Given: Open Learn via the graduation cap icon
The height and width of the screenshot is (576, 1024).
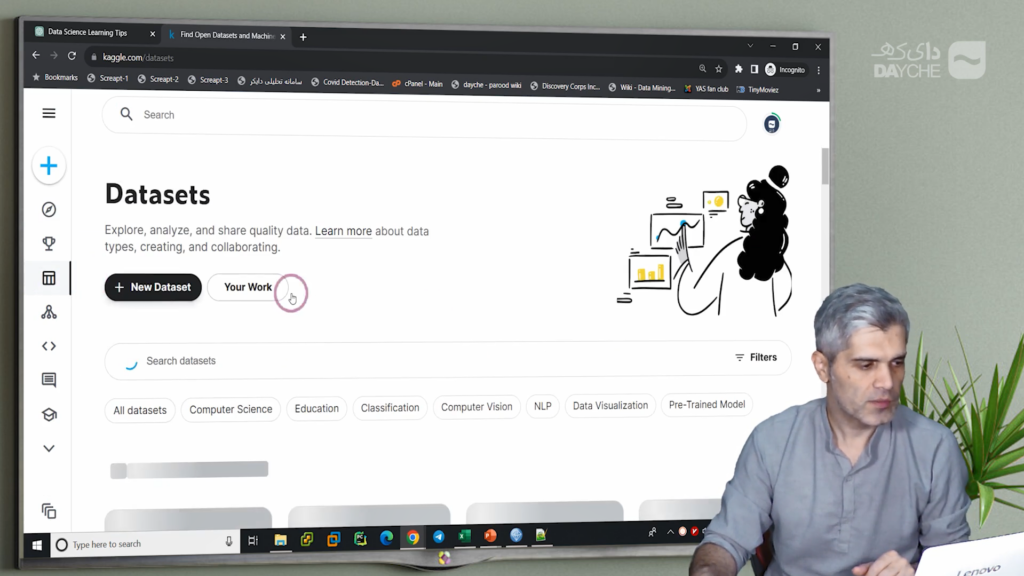Looking at the screenshot, I should tap(49, 414).
